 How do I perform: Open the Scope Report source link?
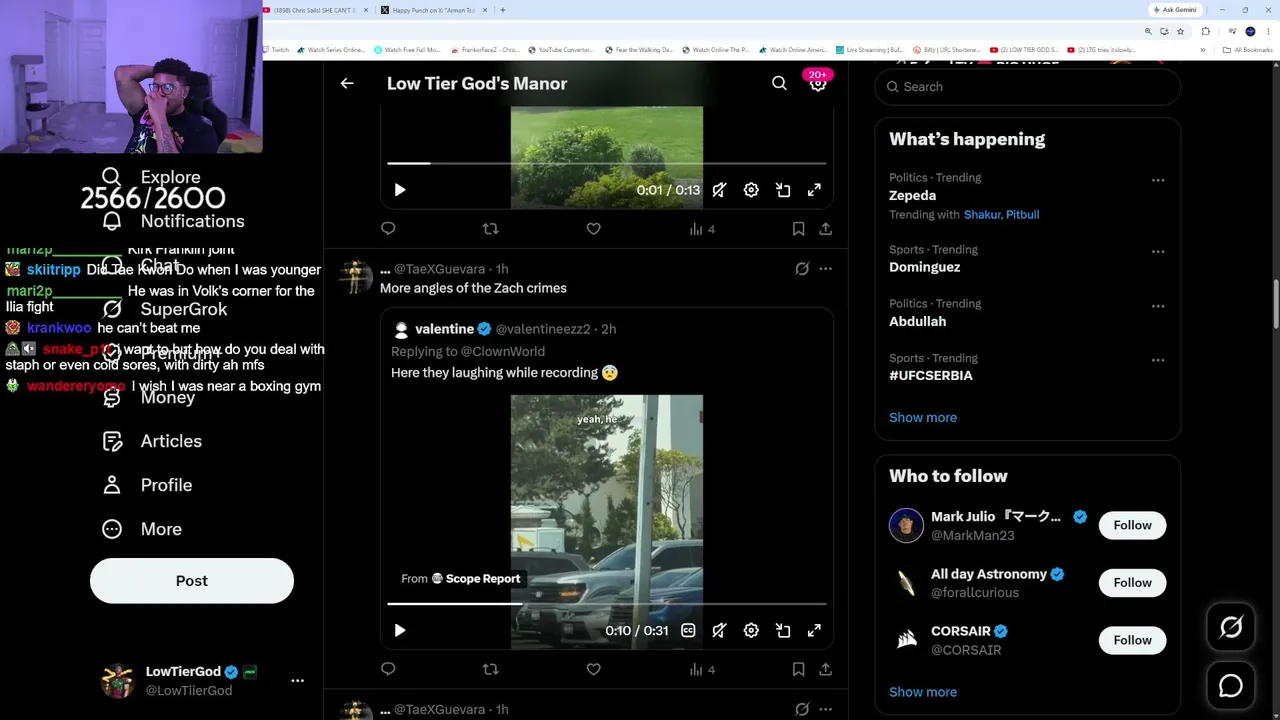(482, 579)
